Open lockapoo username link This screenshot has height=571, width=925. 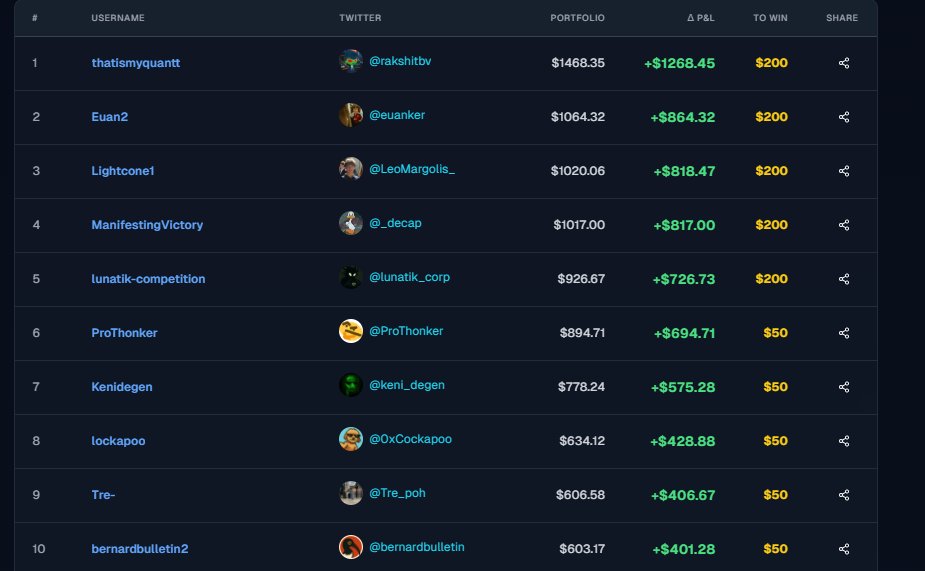click(x=118, y=441)
